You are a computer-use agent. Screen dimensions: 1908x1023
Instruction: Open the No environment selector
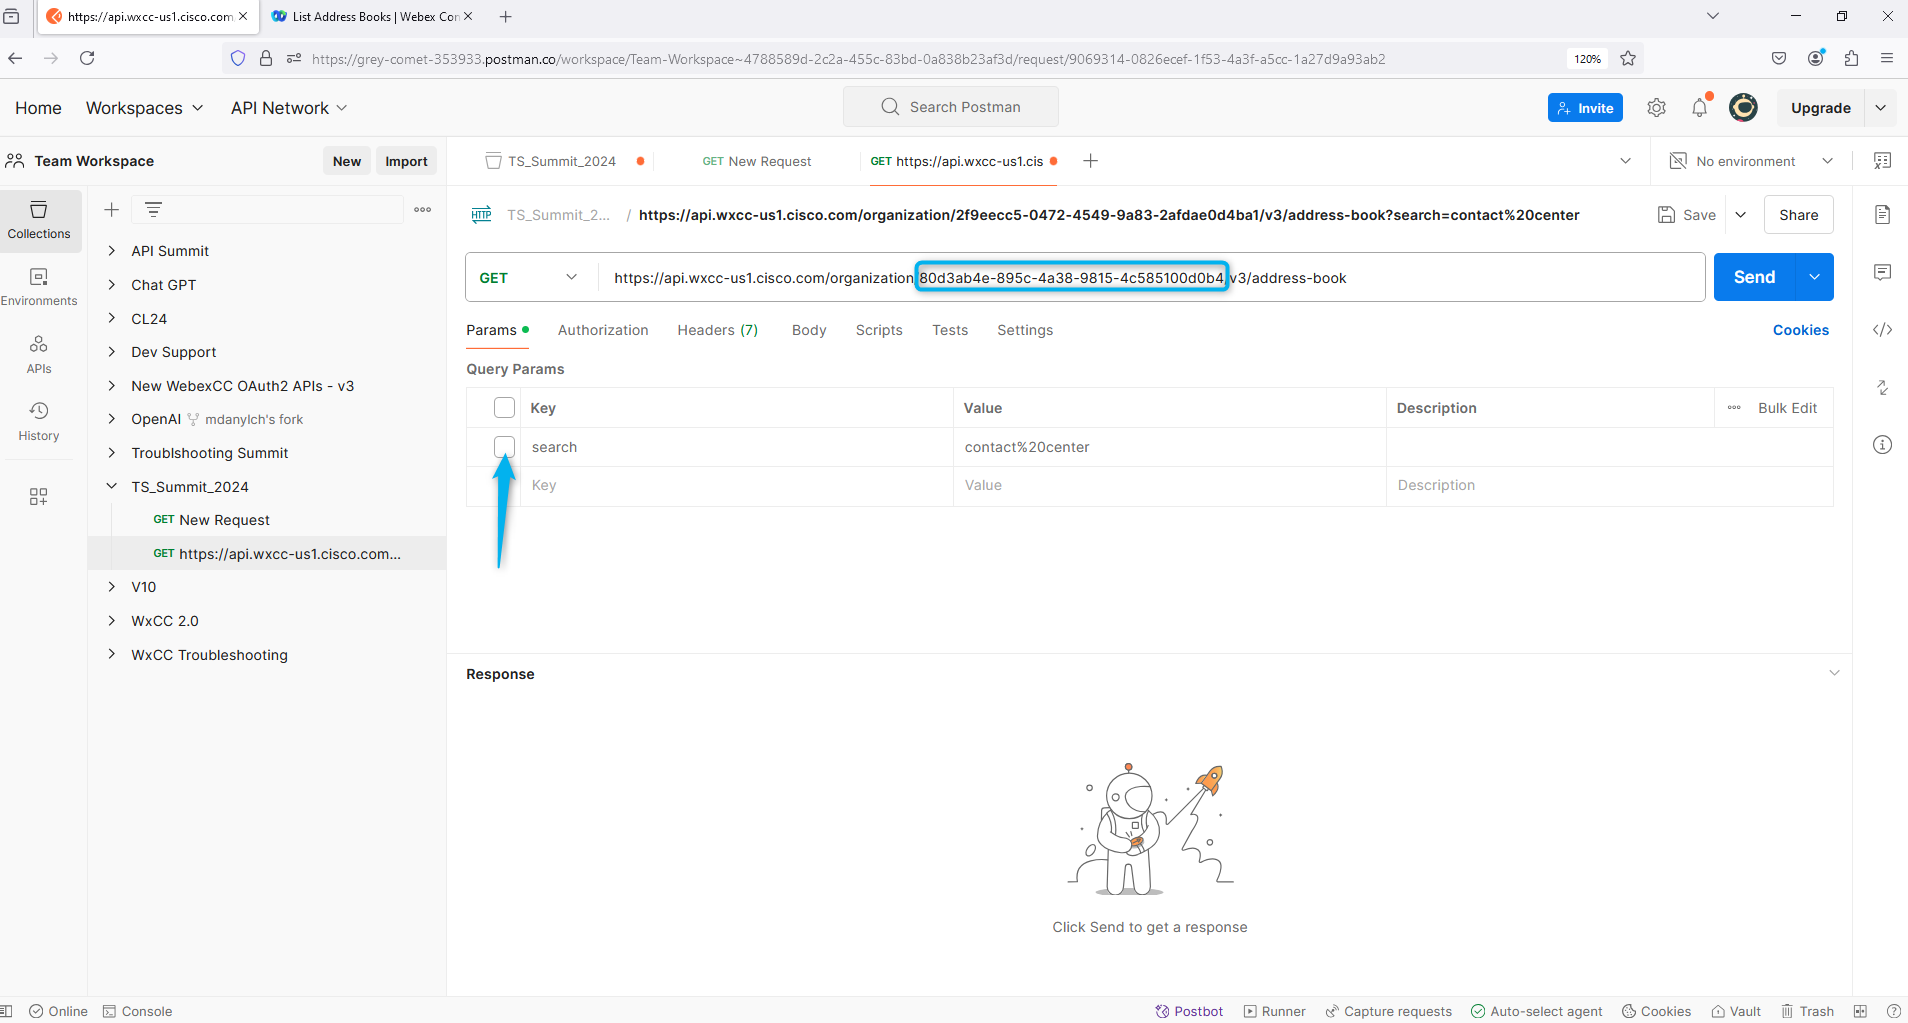tap(1752, 161)
